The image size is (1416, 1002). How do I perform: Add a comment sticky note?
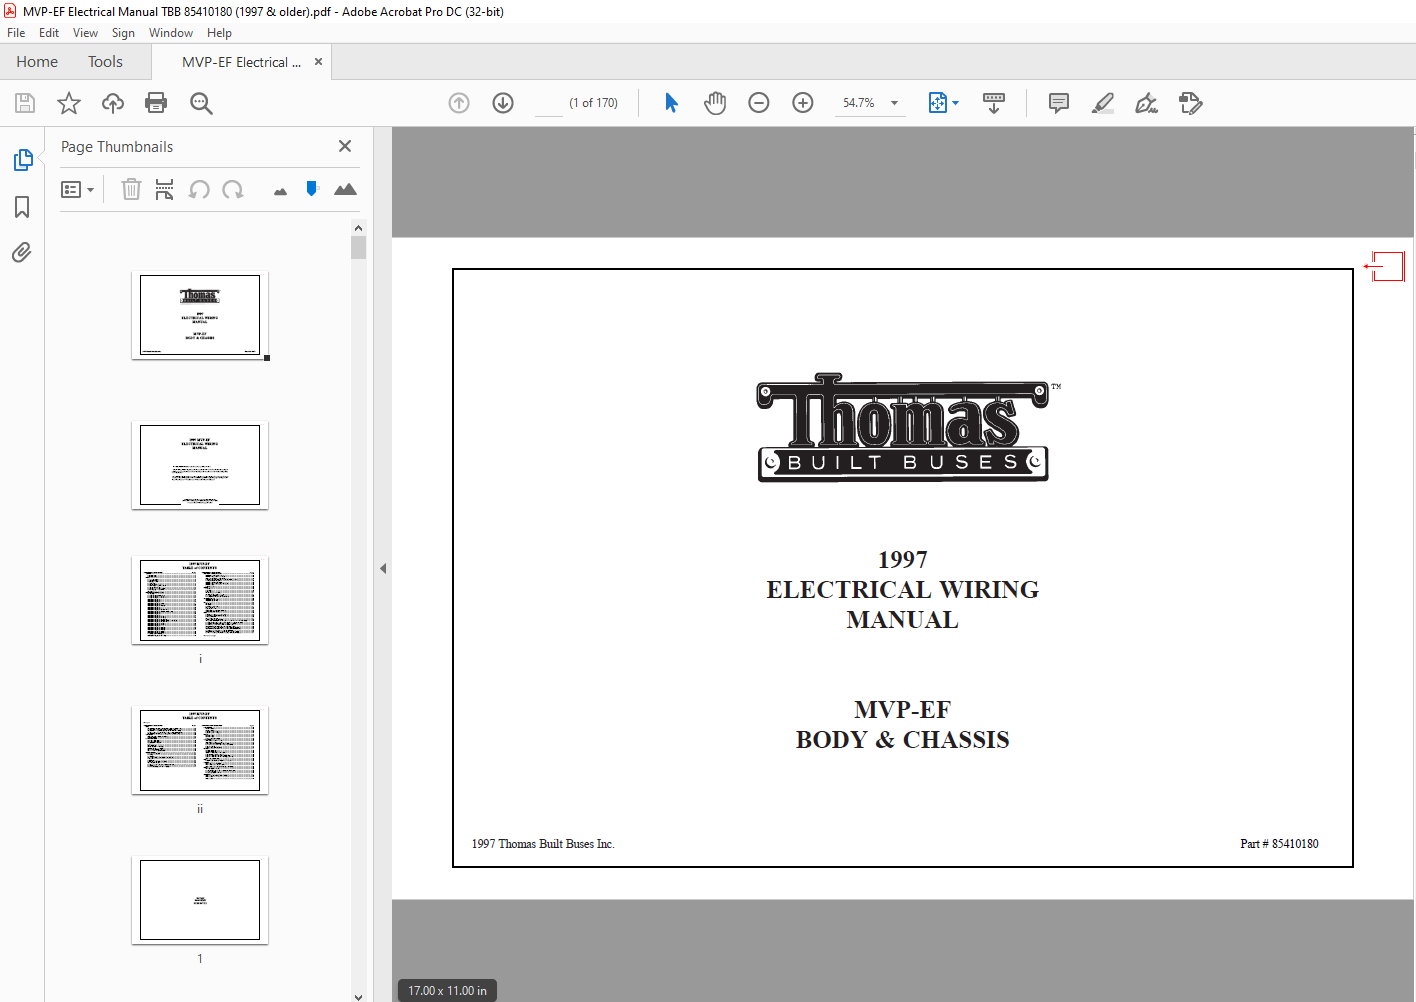[1059, 103]
